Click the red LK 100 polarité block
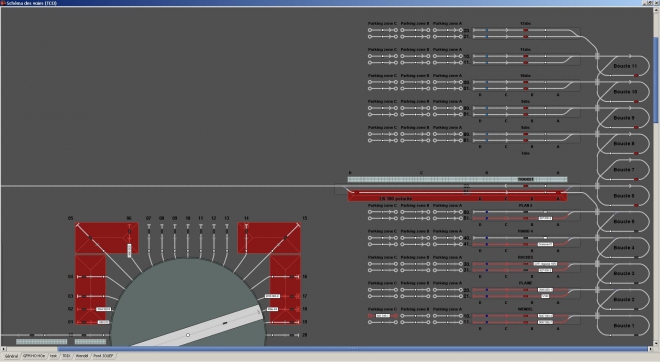 pos(458,196)
